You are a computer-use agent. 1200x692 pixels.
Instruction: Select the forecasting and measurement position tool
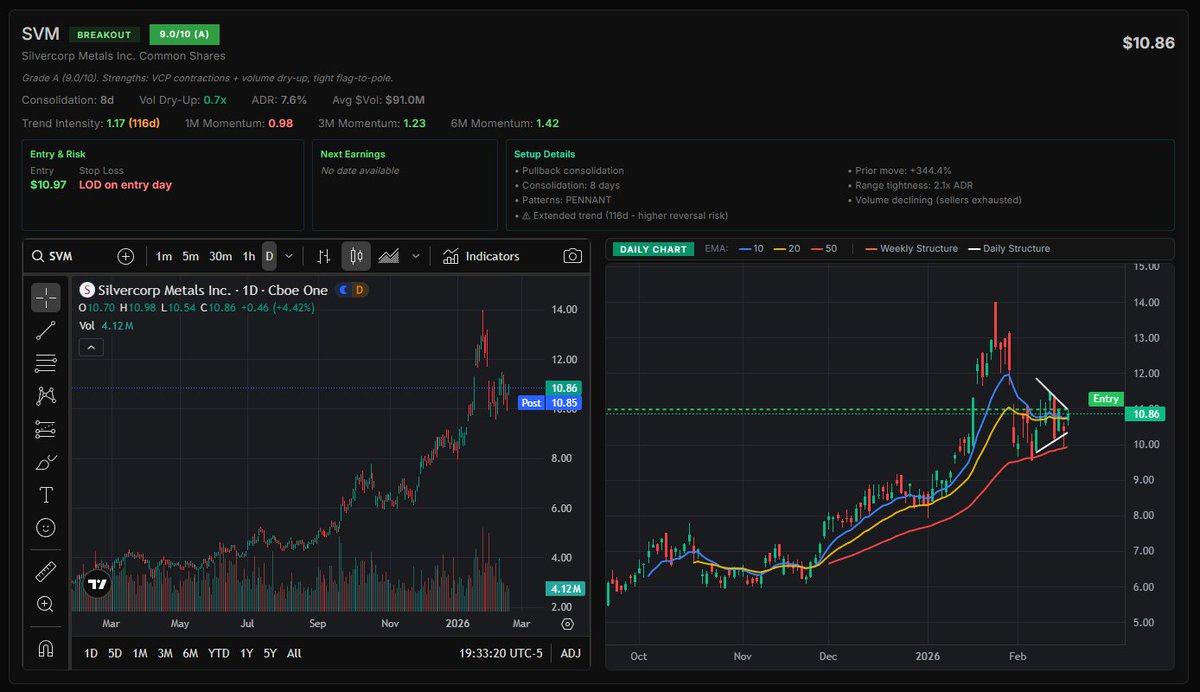46,429
